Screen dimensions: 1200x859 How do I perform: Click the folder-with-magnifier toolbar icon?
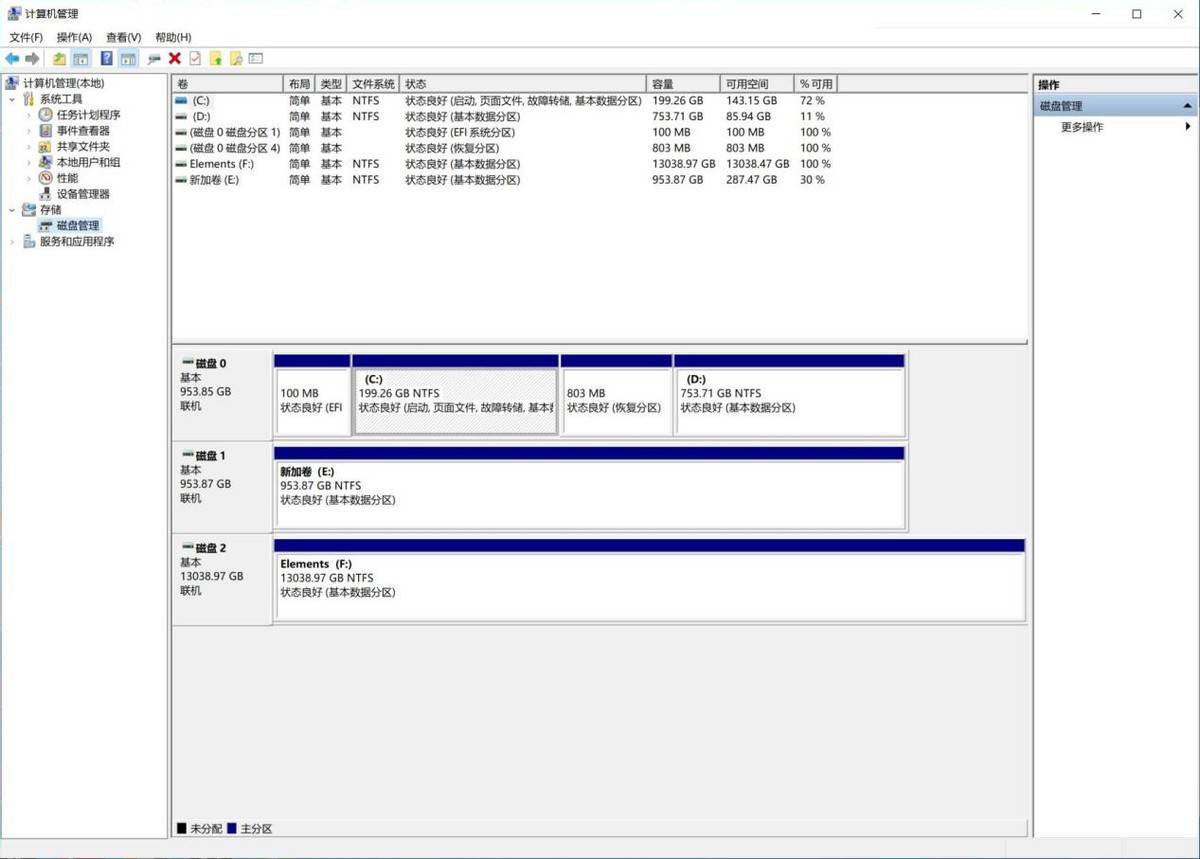click(237, 58)
